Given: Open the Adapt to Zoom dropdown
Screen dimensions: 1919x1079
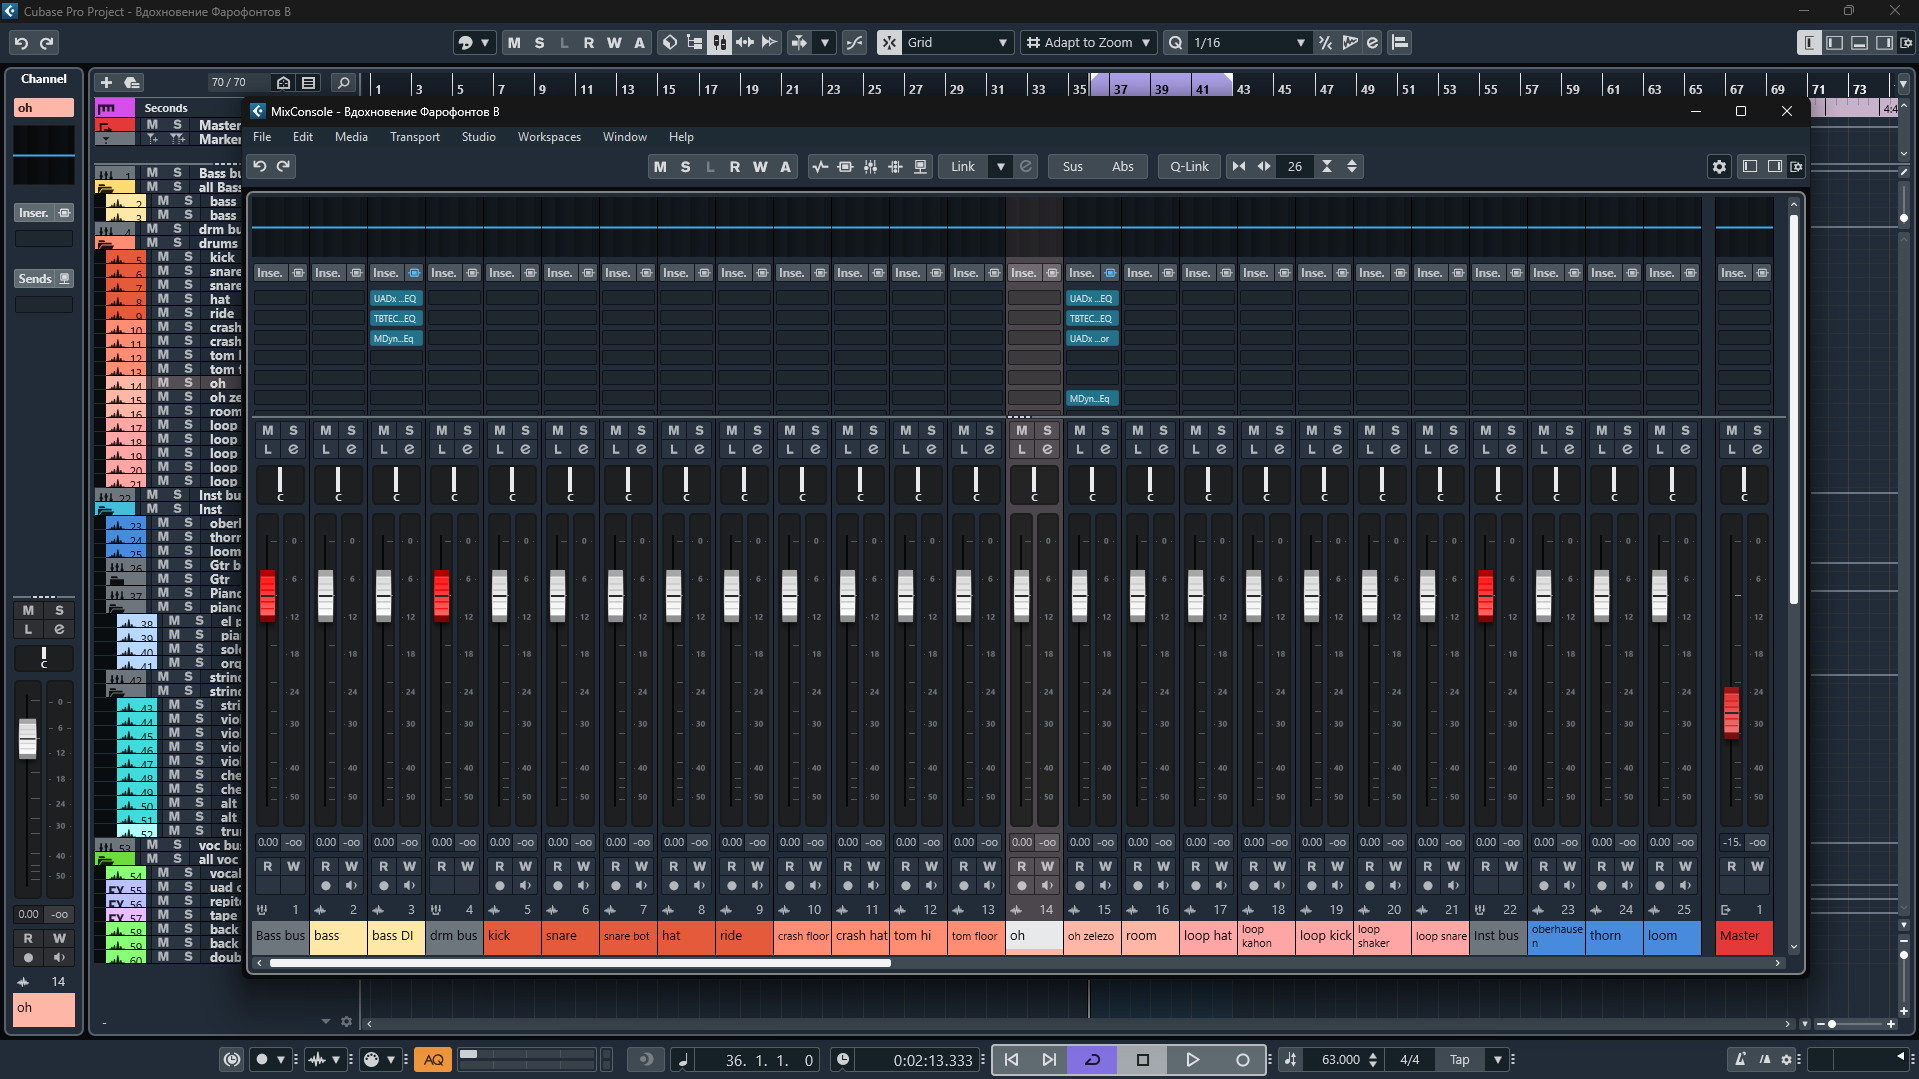Looking at the screenshot, I should [1146, 43].
